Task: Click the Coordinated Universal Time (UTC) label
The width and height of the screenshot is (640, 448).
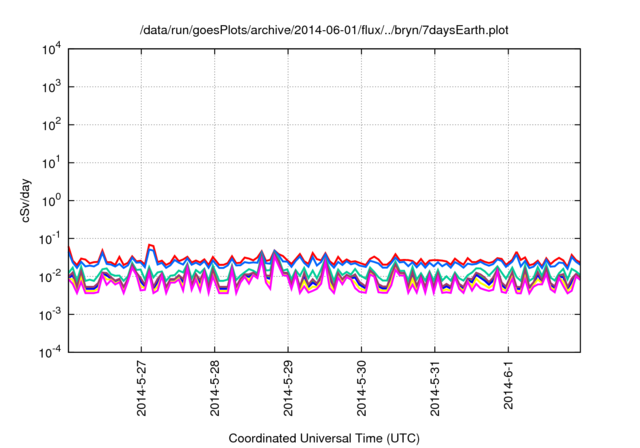Action: pyautogui.click(x=324, y=439)
